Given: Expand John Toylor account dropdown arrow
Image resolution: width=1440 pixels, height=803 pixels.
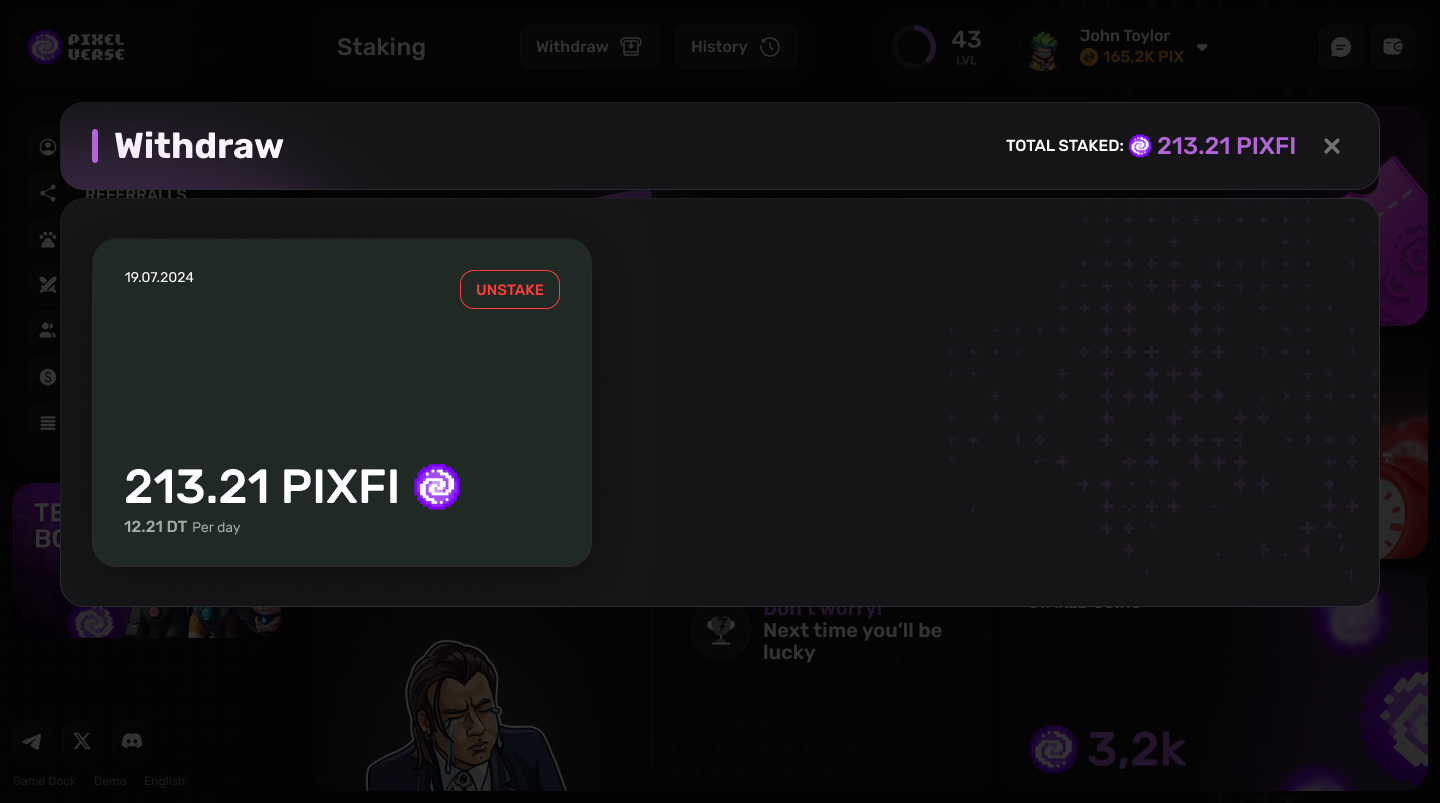Looking at the screenshot, I should tap(1202, 48).
